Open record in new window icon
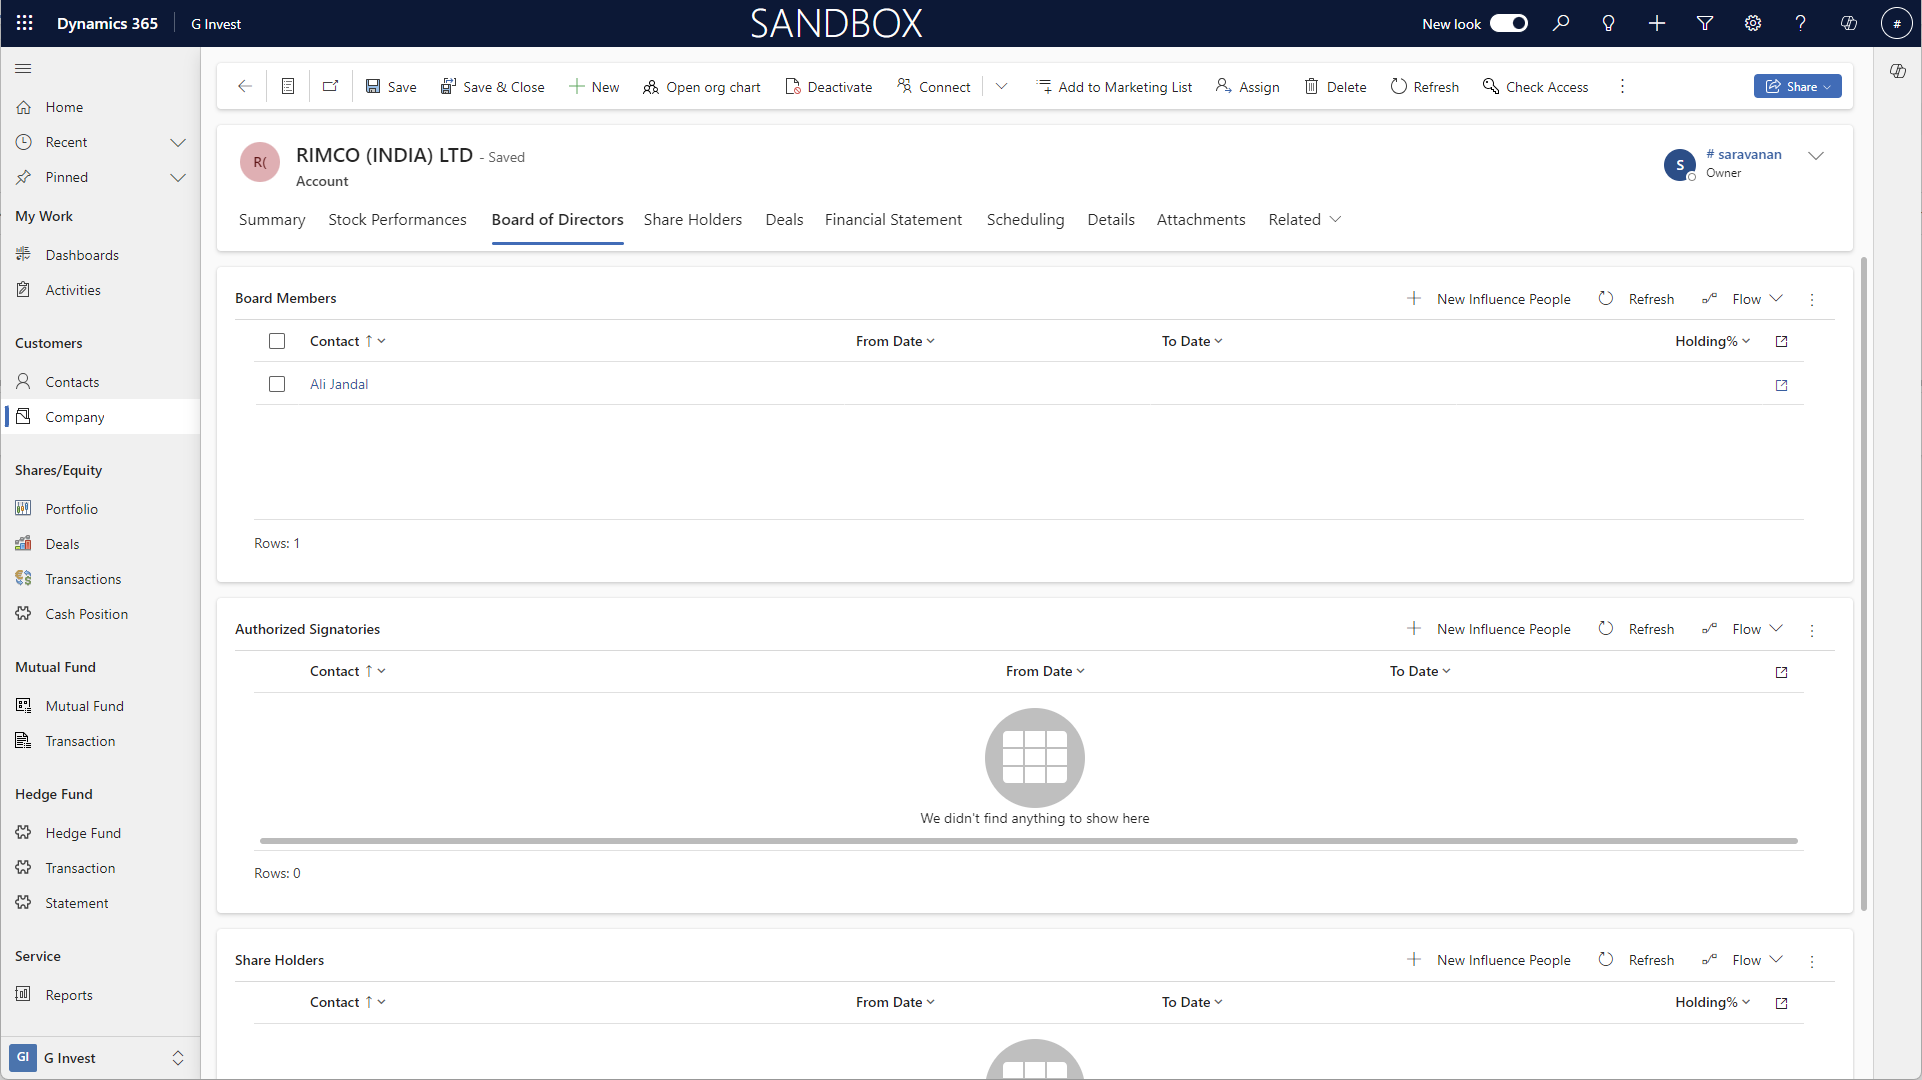1922x1080 pixels. coord(330,87)
